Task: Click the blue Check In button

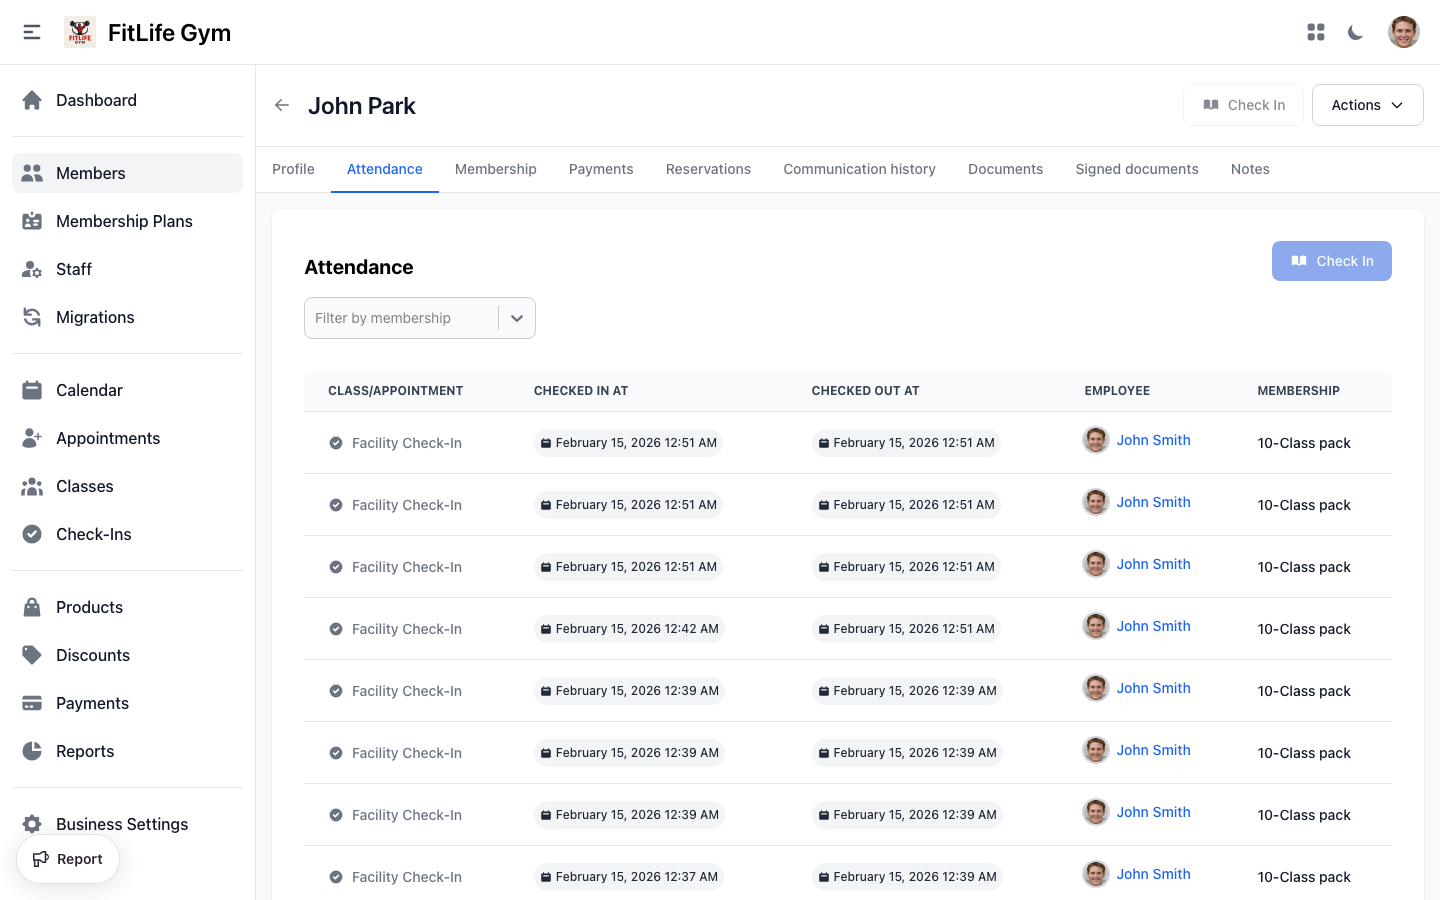Action: [1331, 261]
